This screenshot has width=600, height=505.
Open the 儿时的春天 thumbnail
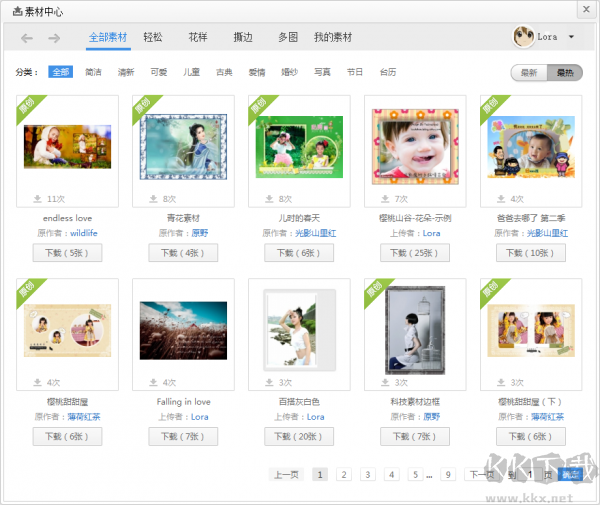[299, 147]
